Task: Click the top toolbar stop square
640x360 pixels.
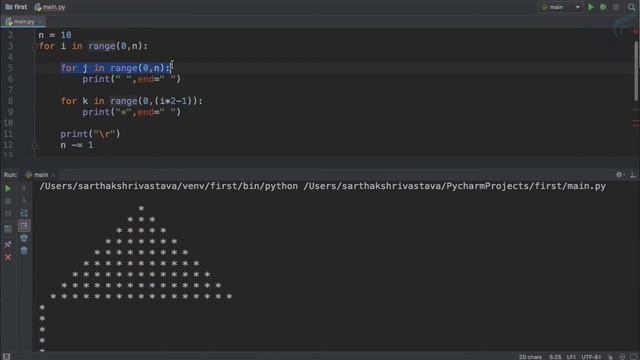Action: (616, 7)
